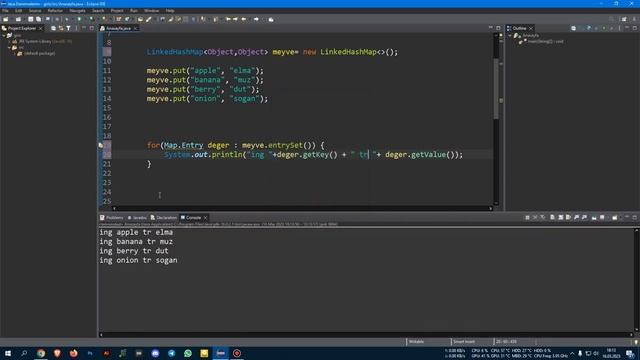Toggle Word Wrap in the Console toolbar

[x=568, y=218]
